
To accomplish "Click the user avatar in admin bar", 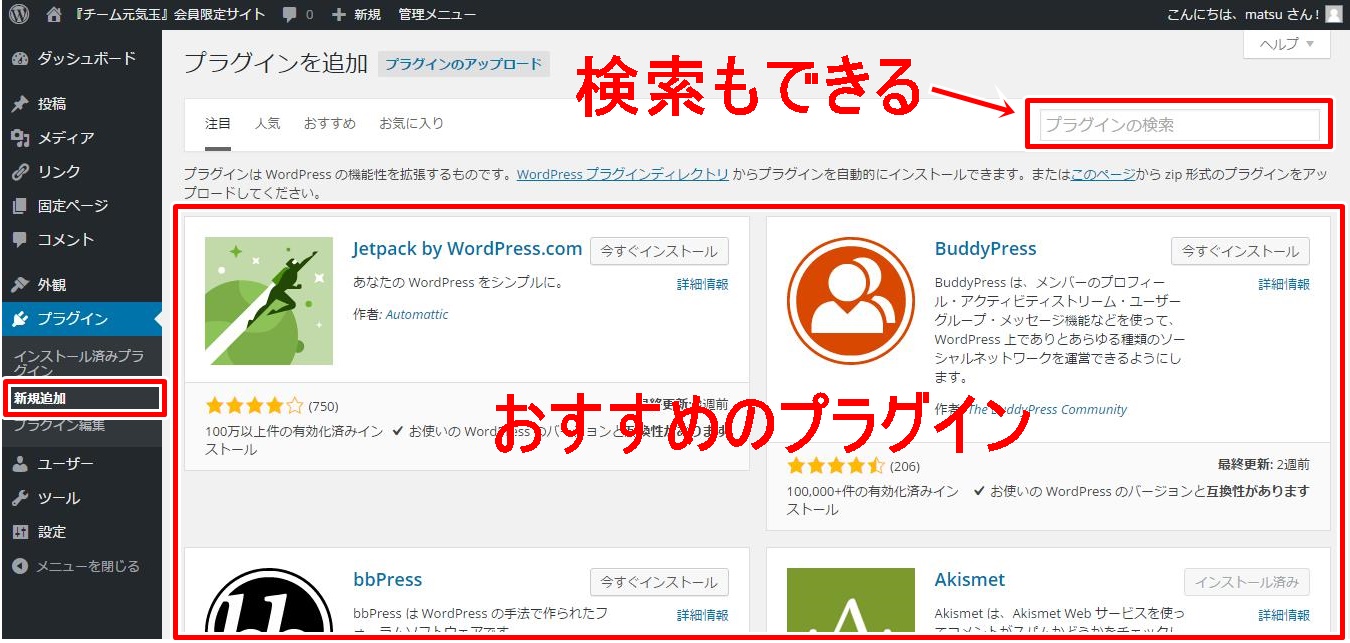I will tap(1334, 14).
